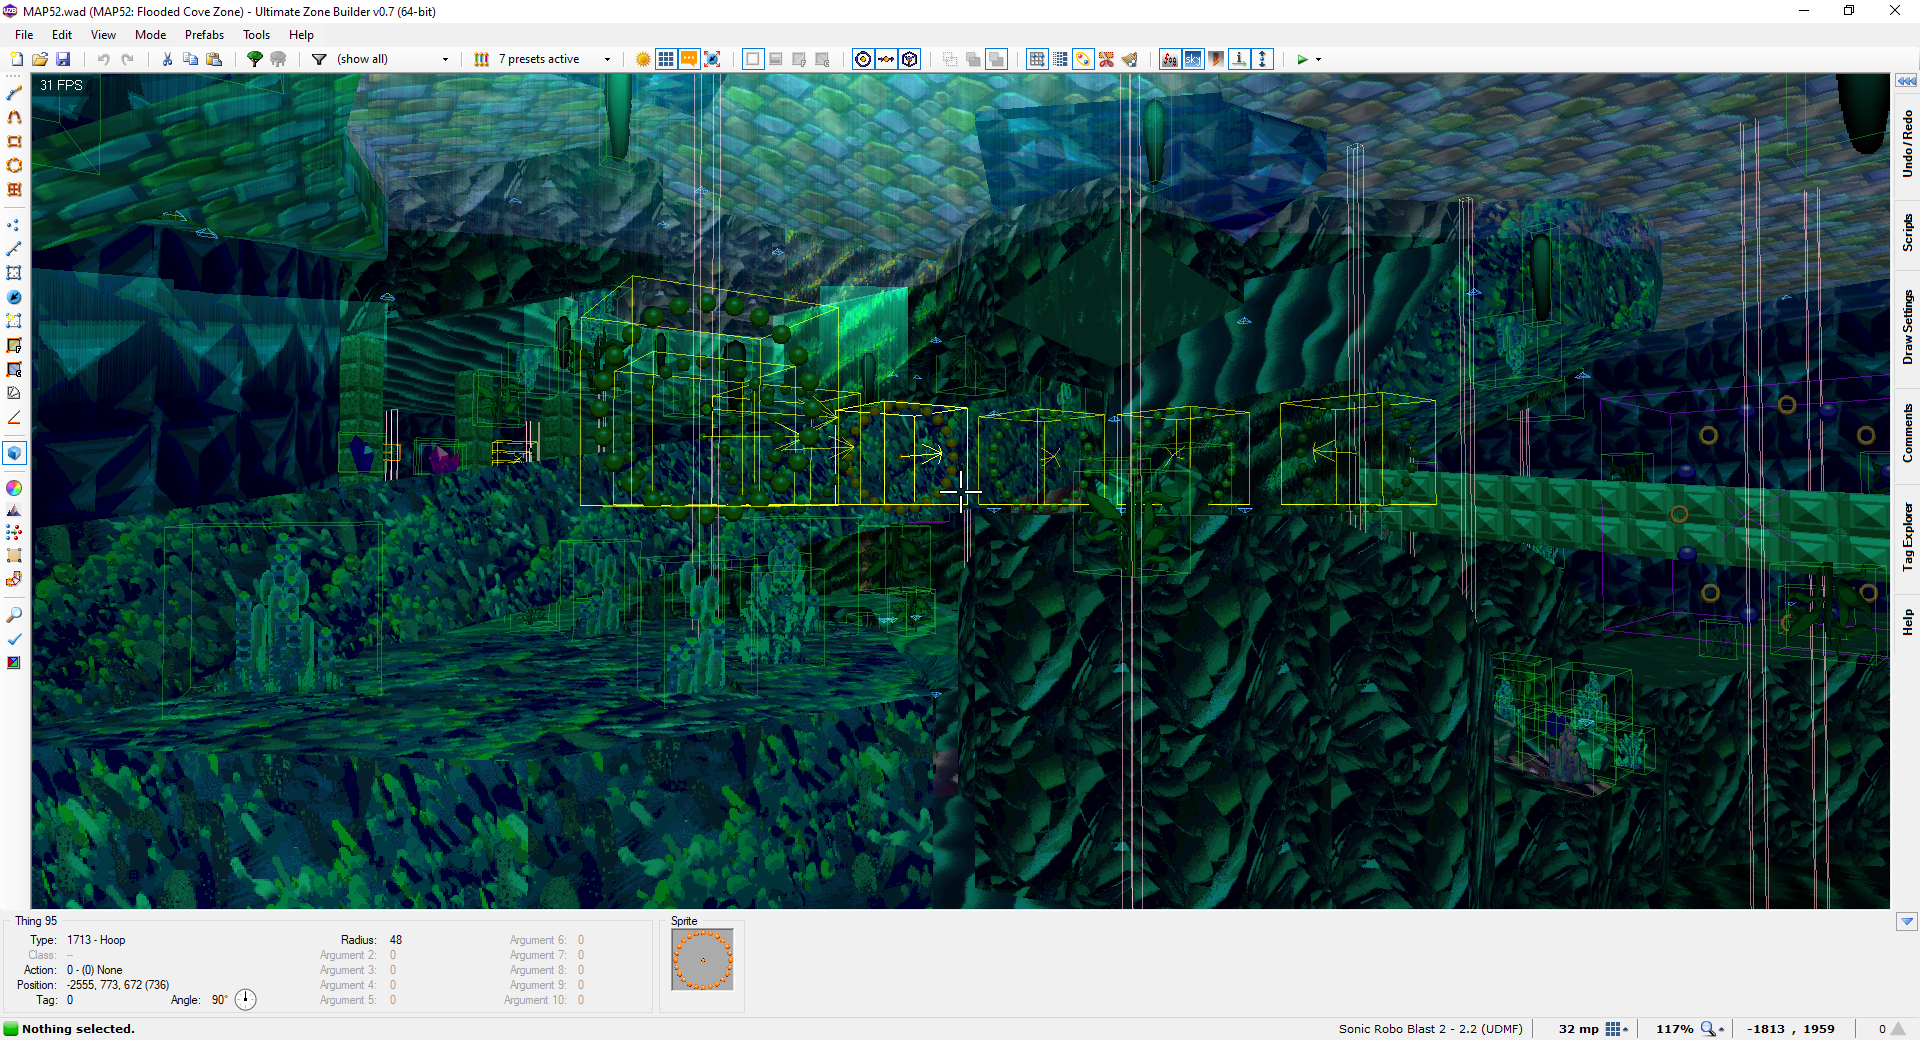
Task: Open the Undo / Redo side tab
Action: click(x=1907, y=145)
